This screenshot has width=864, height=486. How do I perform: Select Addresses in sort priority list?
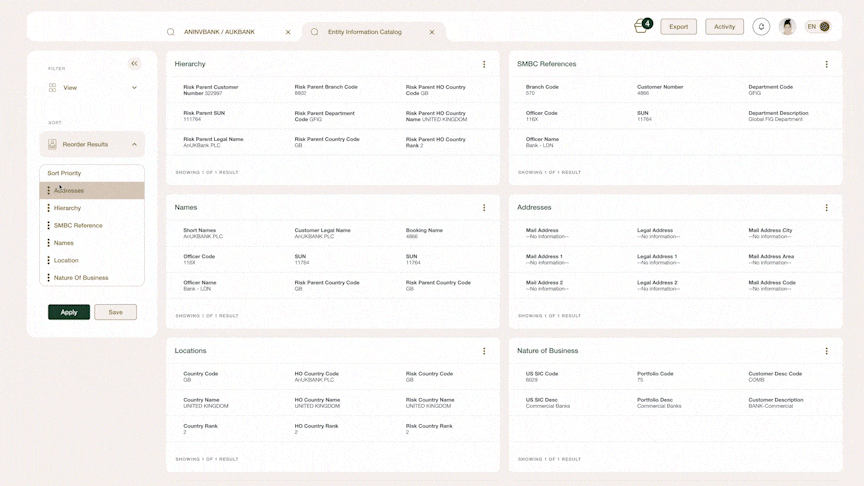click(92, 191)
